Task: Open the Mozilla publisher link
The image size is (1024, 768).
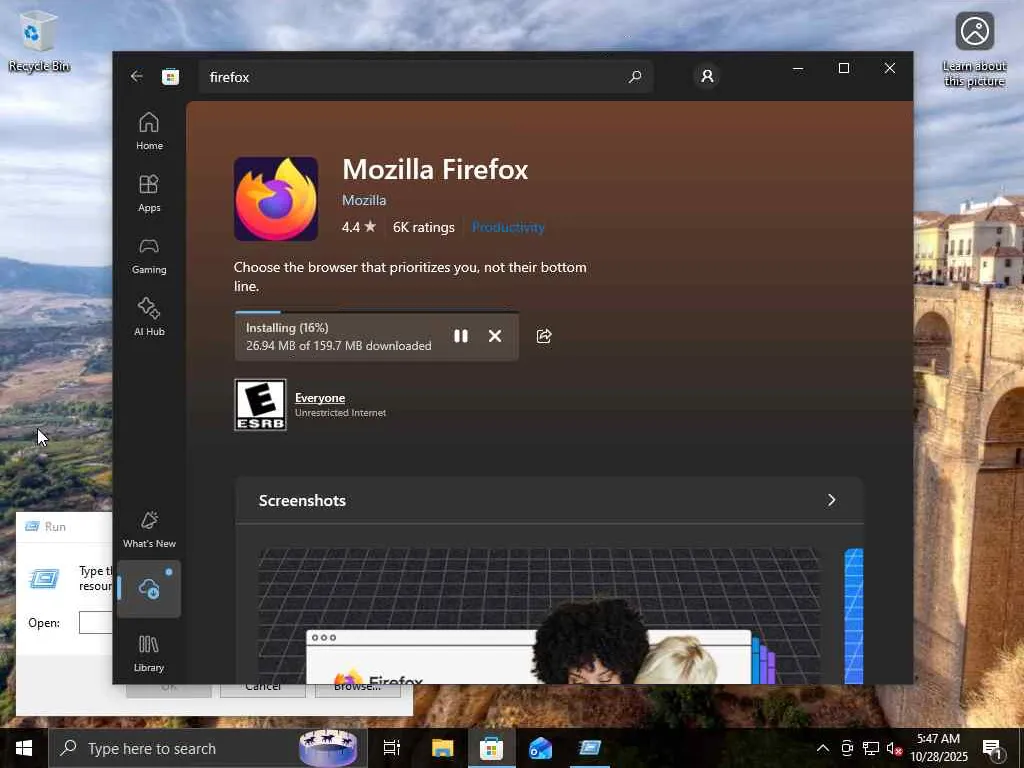Action: 364,200
